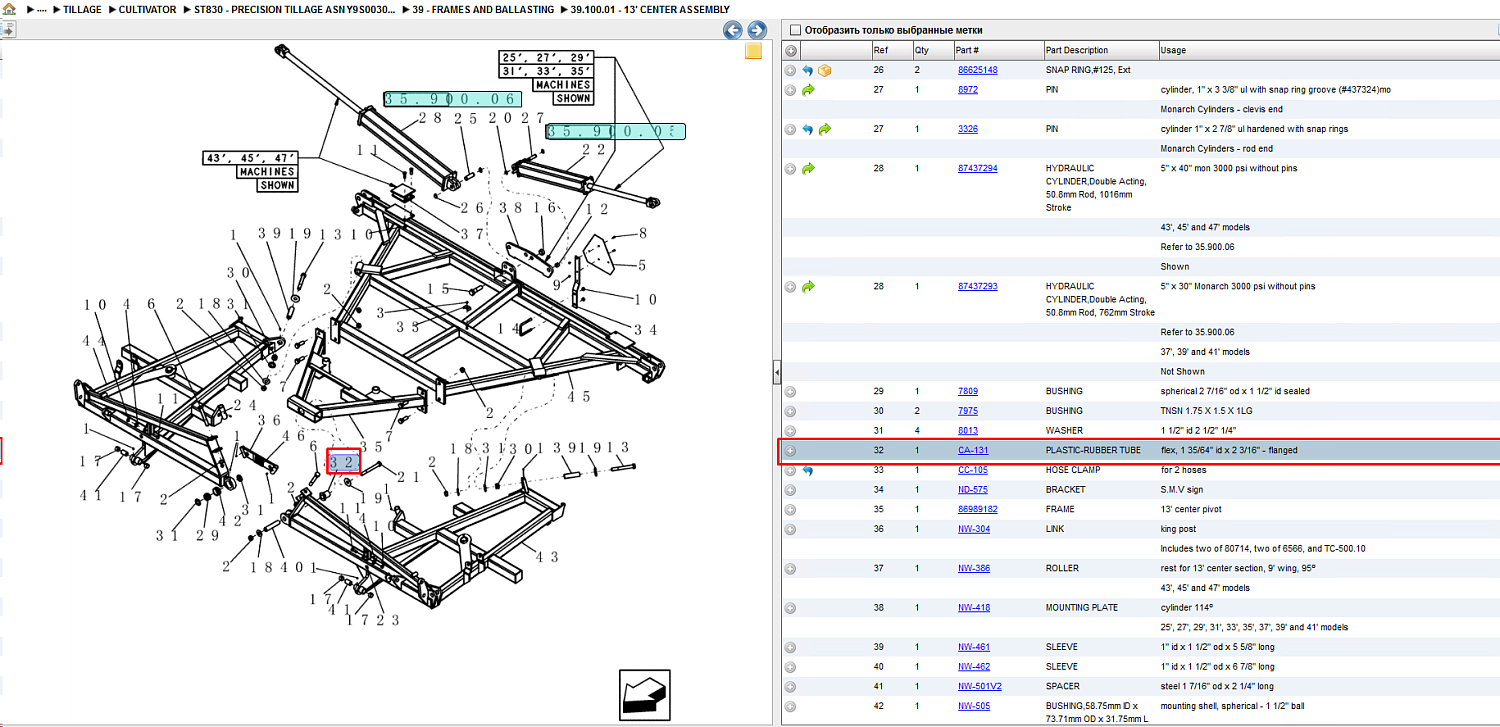The image size is (1500, 727).
Task: Go to the catalog home icon
Action: (x=8, y=9)
